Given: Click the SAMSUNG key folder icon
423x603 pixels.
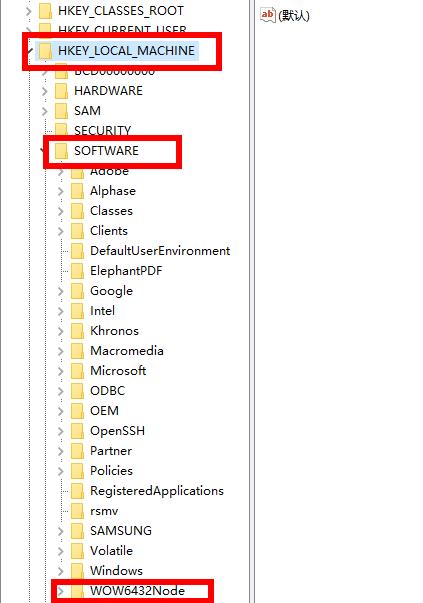Looking at the screenshot, I should [77, 531].
